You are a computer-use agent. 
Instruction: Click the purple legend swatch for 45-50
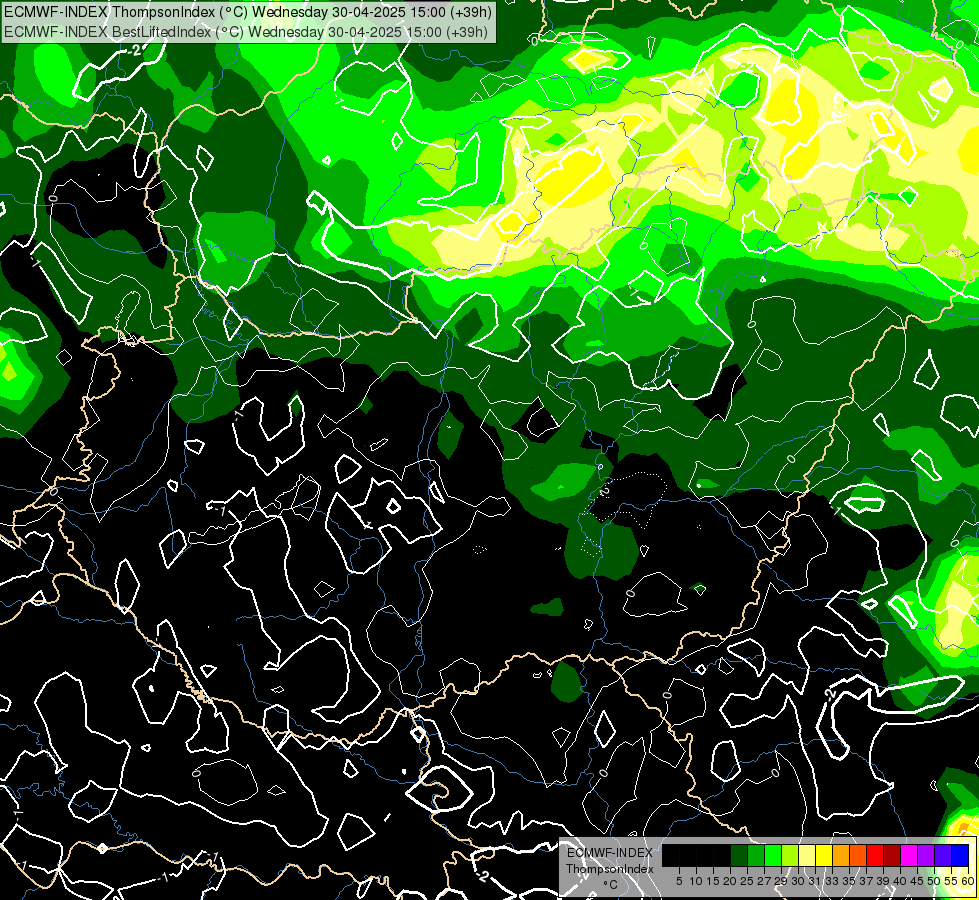[926, 856]
